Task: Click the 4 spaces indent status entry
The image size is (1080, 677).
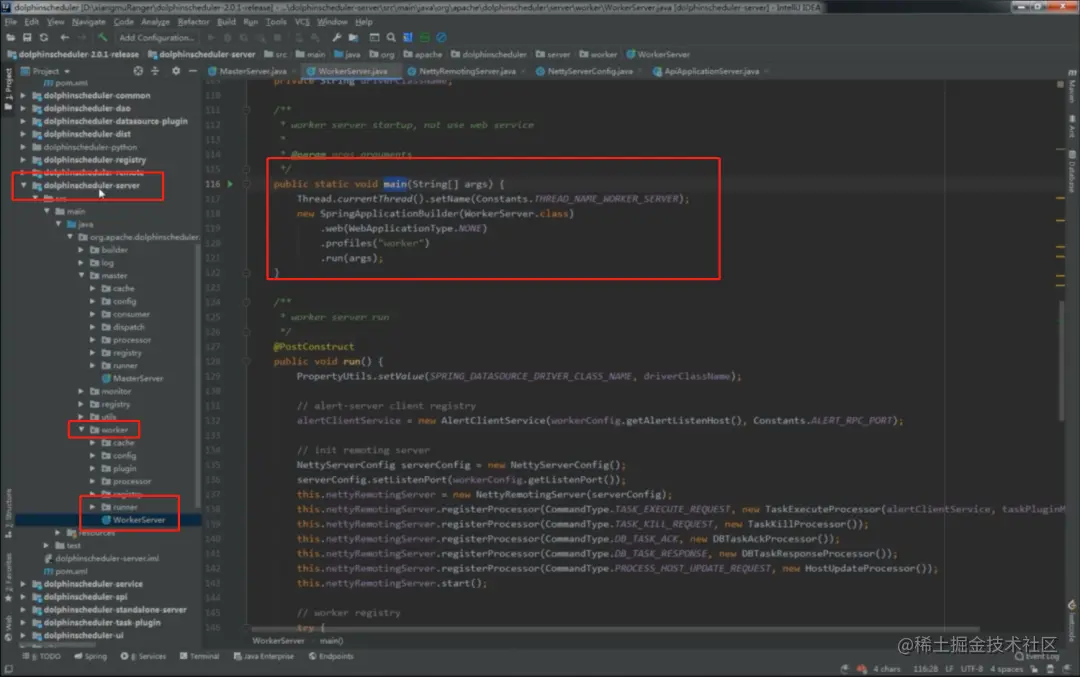Action: [x=1006, y=669]
